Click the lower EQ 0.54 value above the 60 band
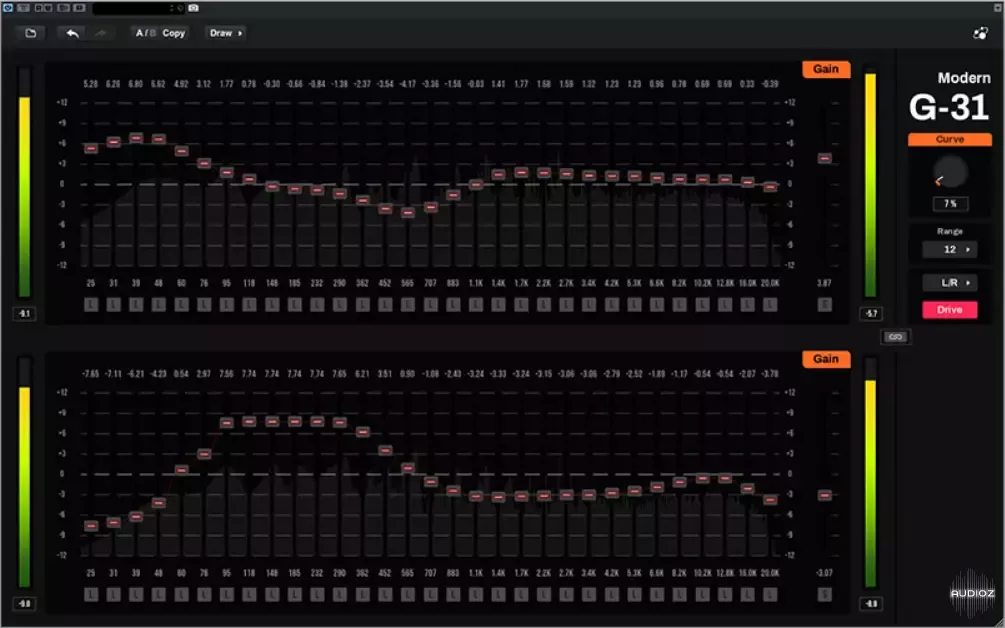 (x=181, y=374)
